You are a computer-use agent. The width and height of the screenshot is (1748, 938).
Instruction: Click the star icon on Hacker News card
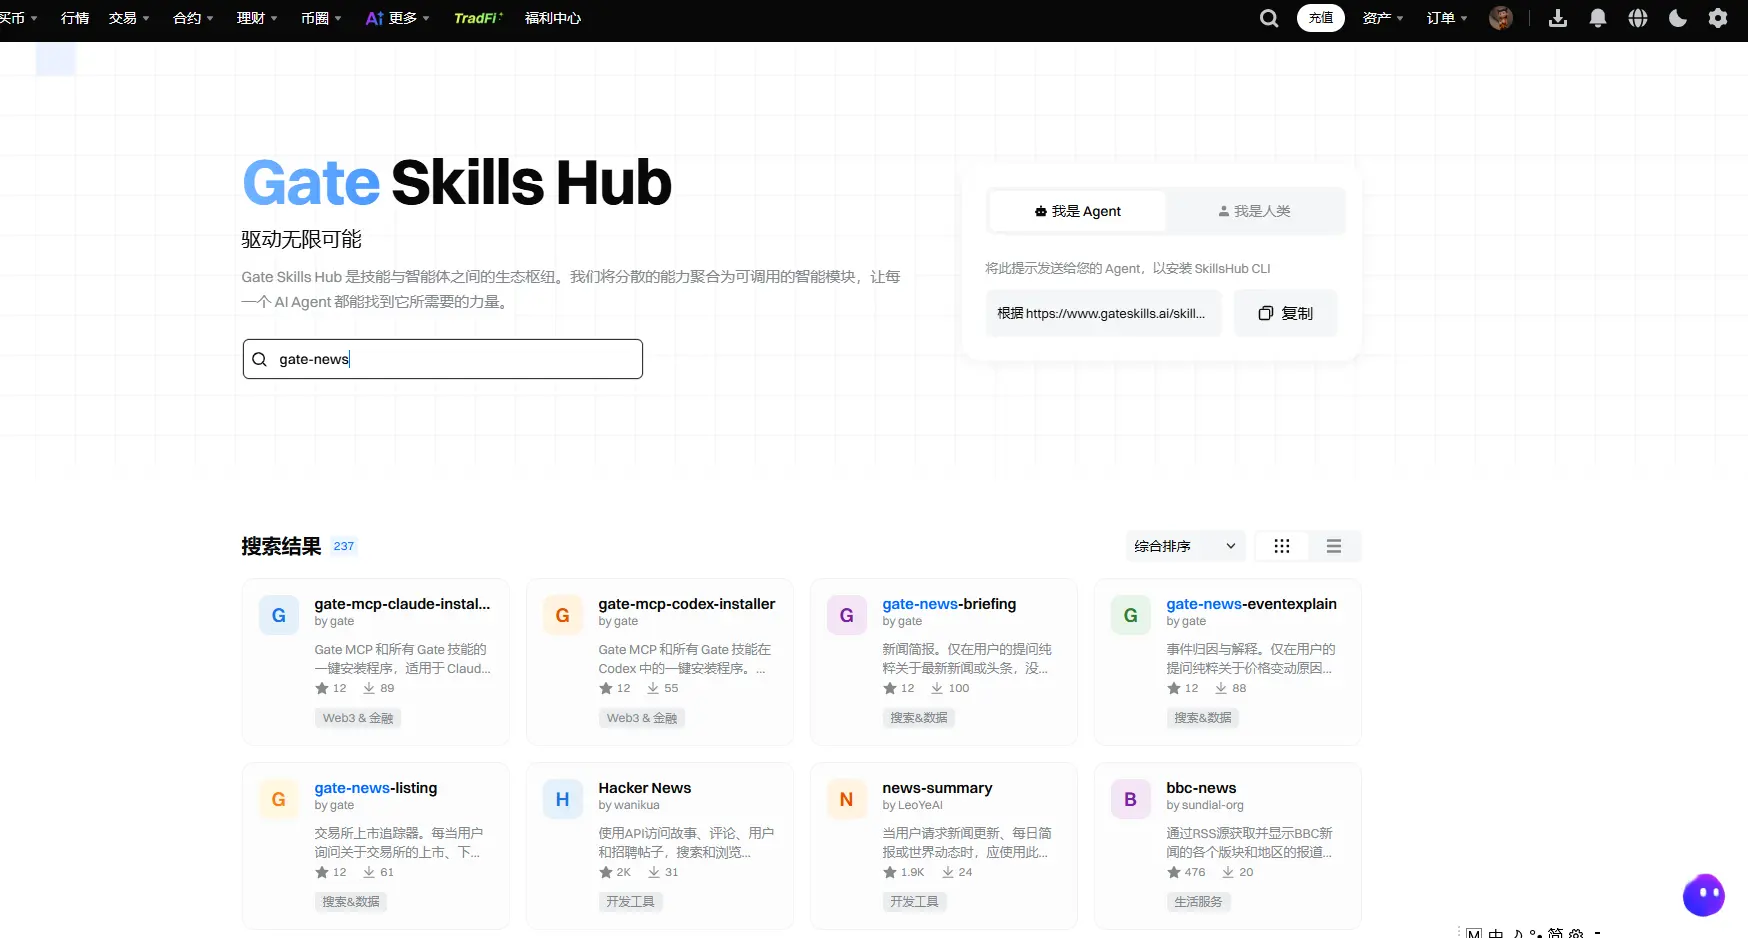click(x=606, y=872)
